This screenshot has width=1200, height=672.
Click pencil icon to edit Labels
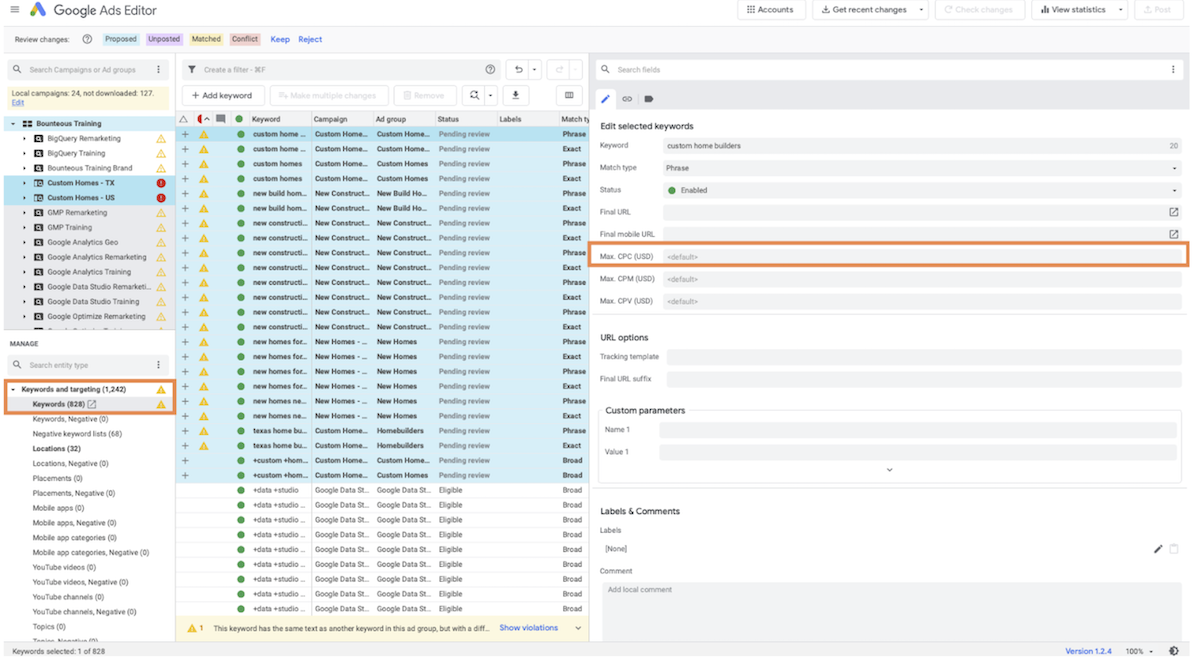1158,549
